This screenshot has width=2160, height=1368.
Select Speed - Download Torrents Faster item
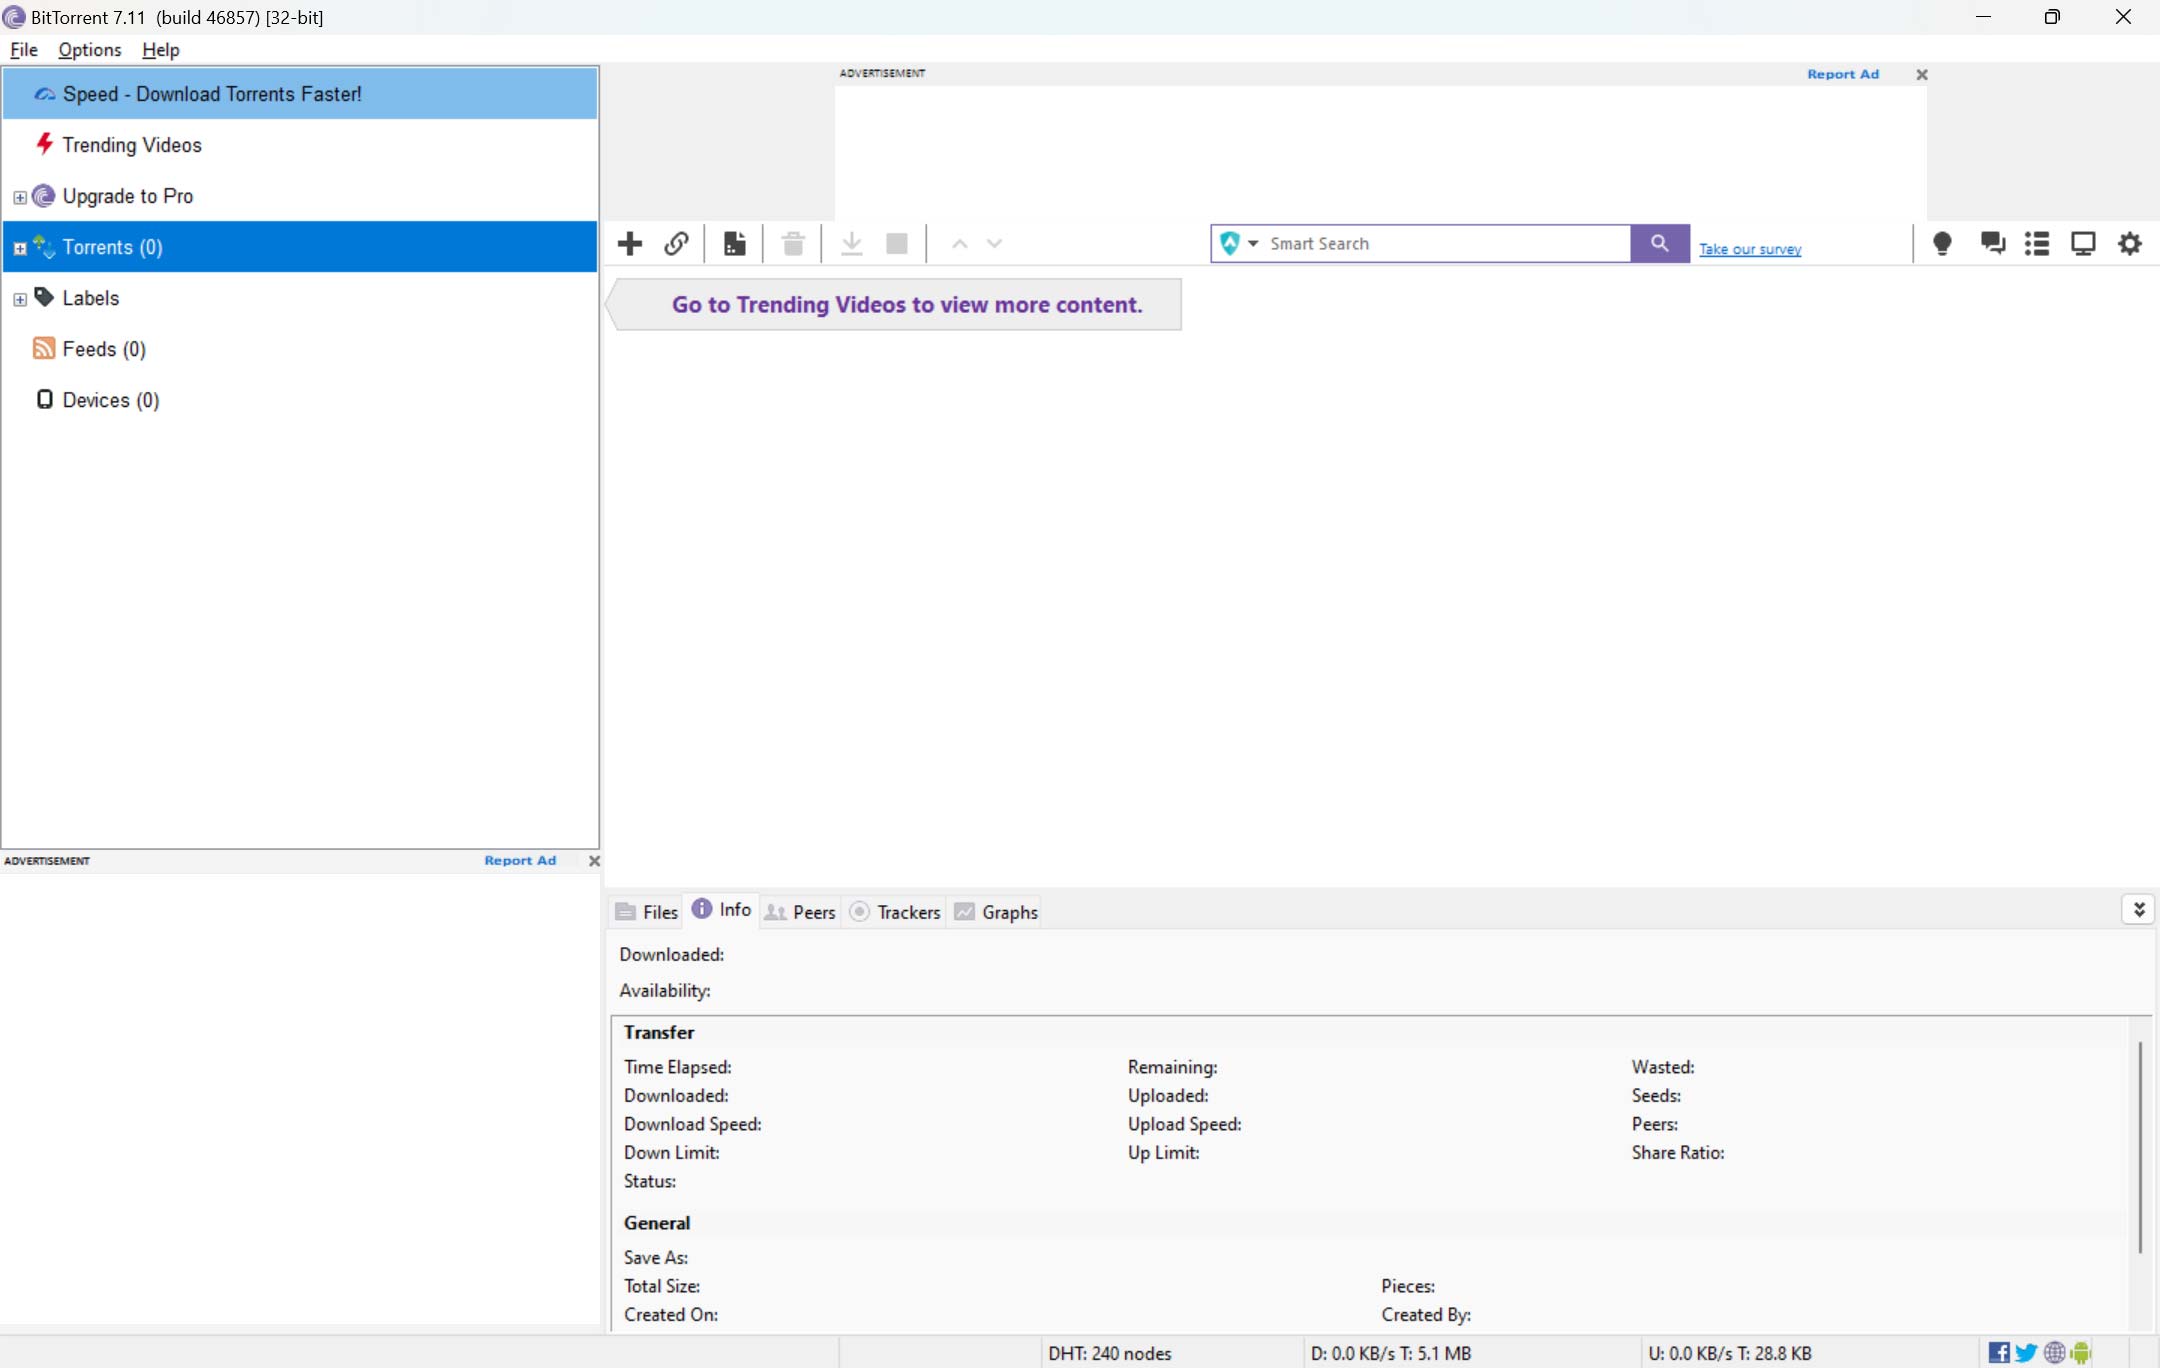301,94
